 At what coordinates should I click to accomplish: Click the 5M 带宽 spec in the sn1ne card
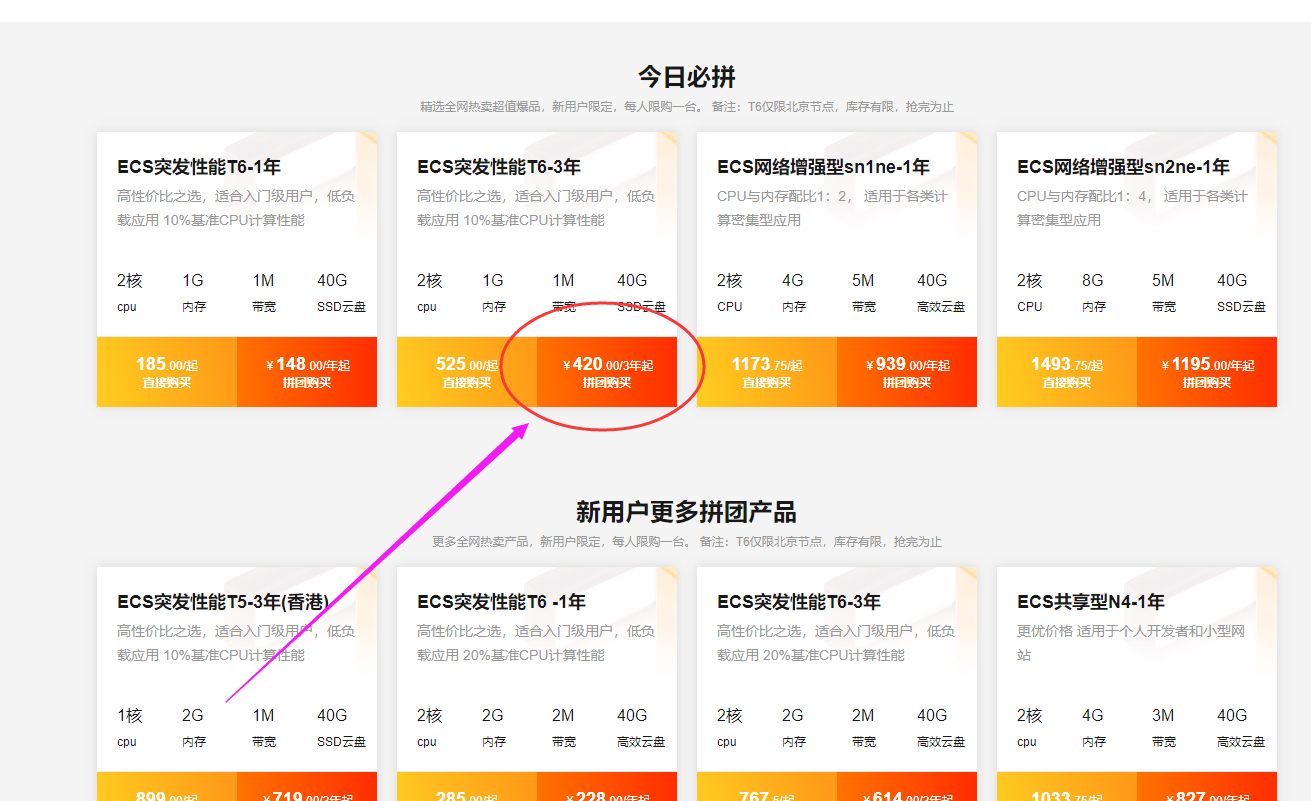coord(864,292)
